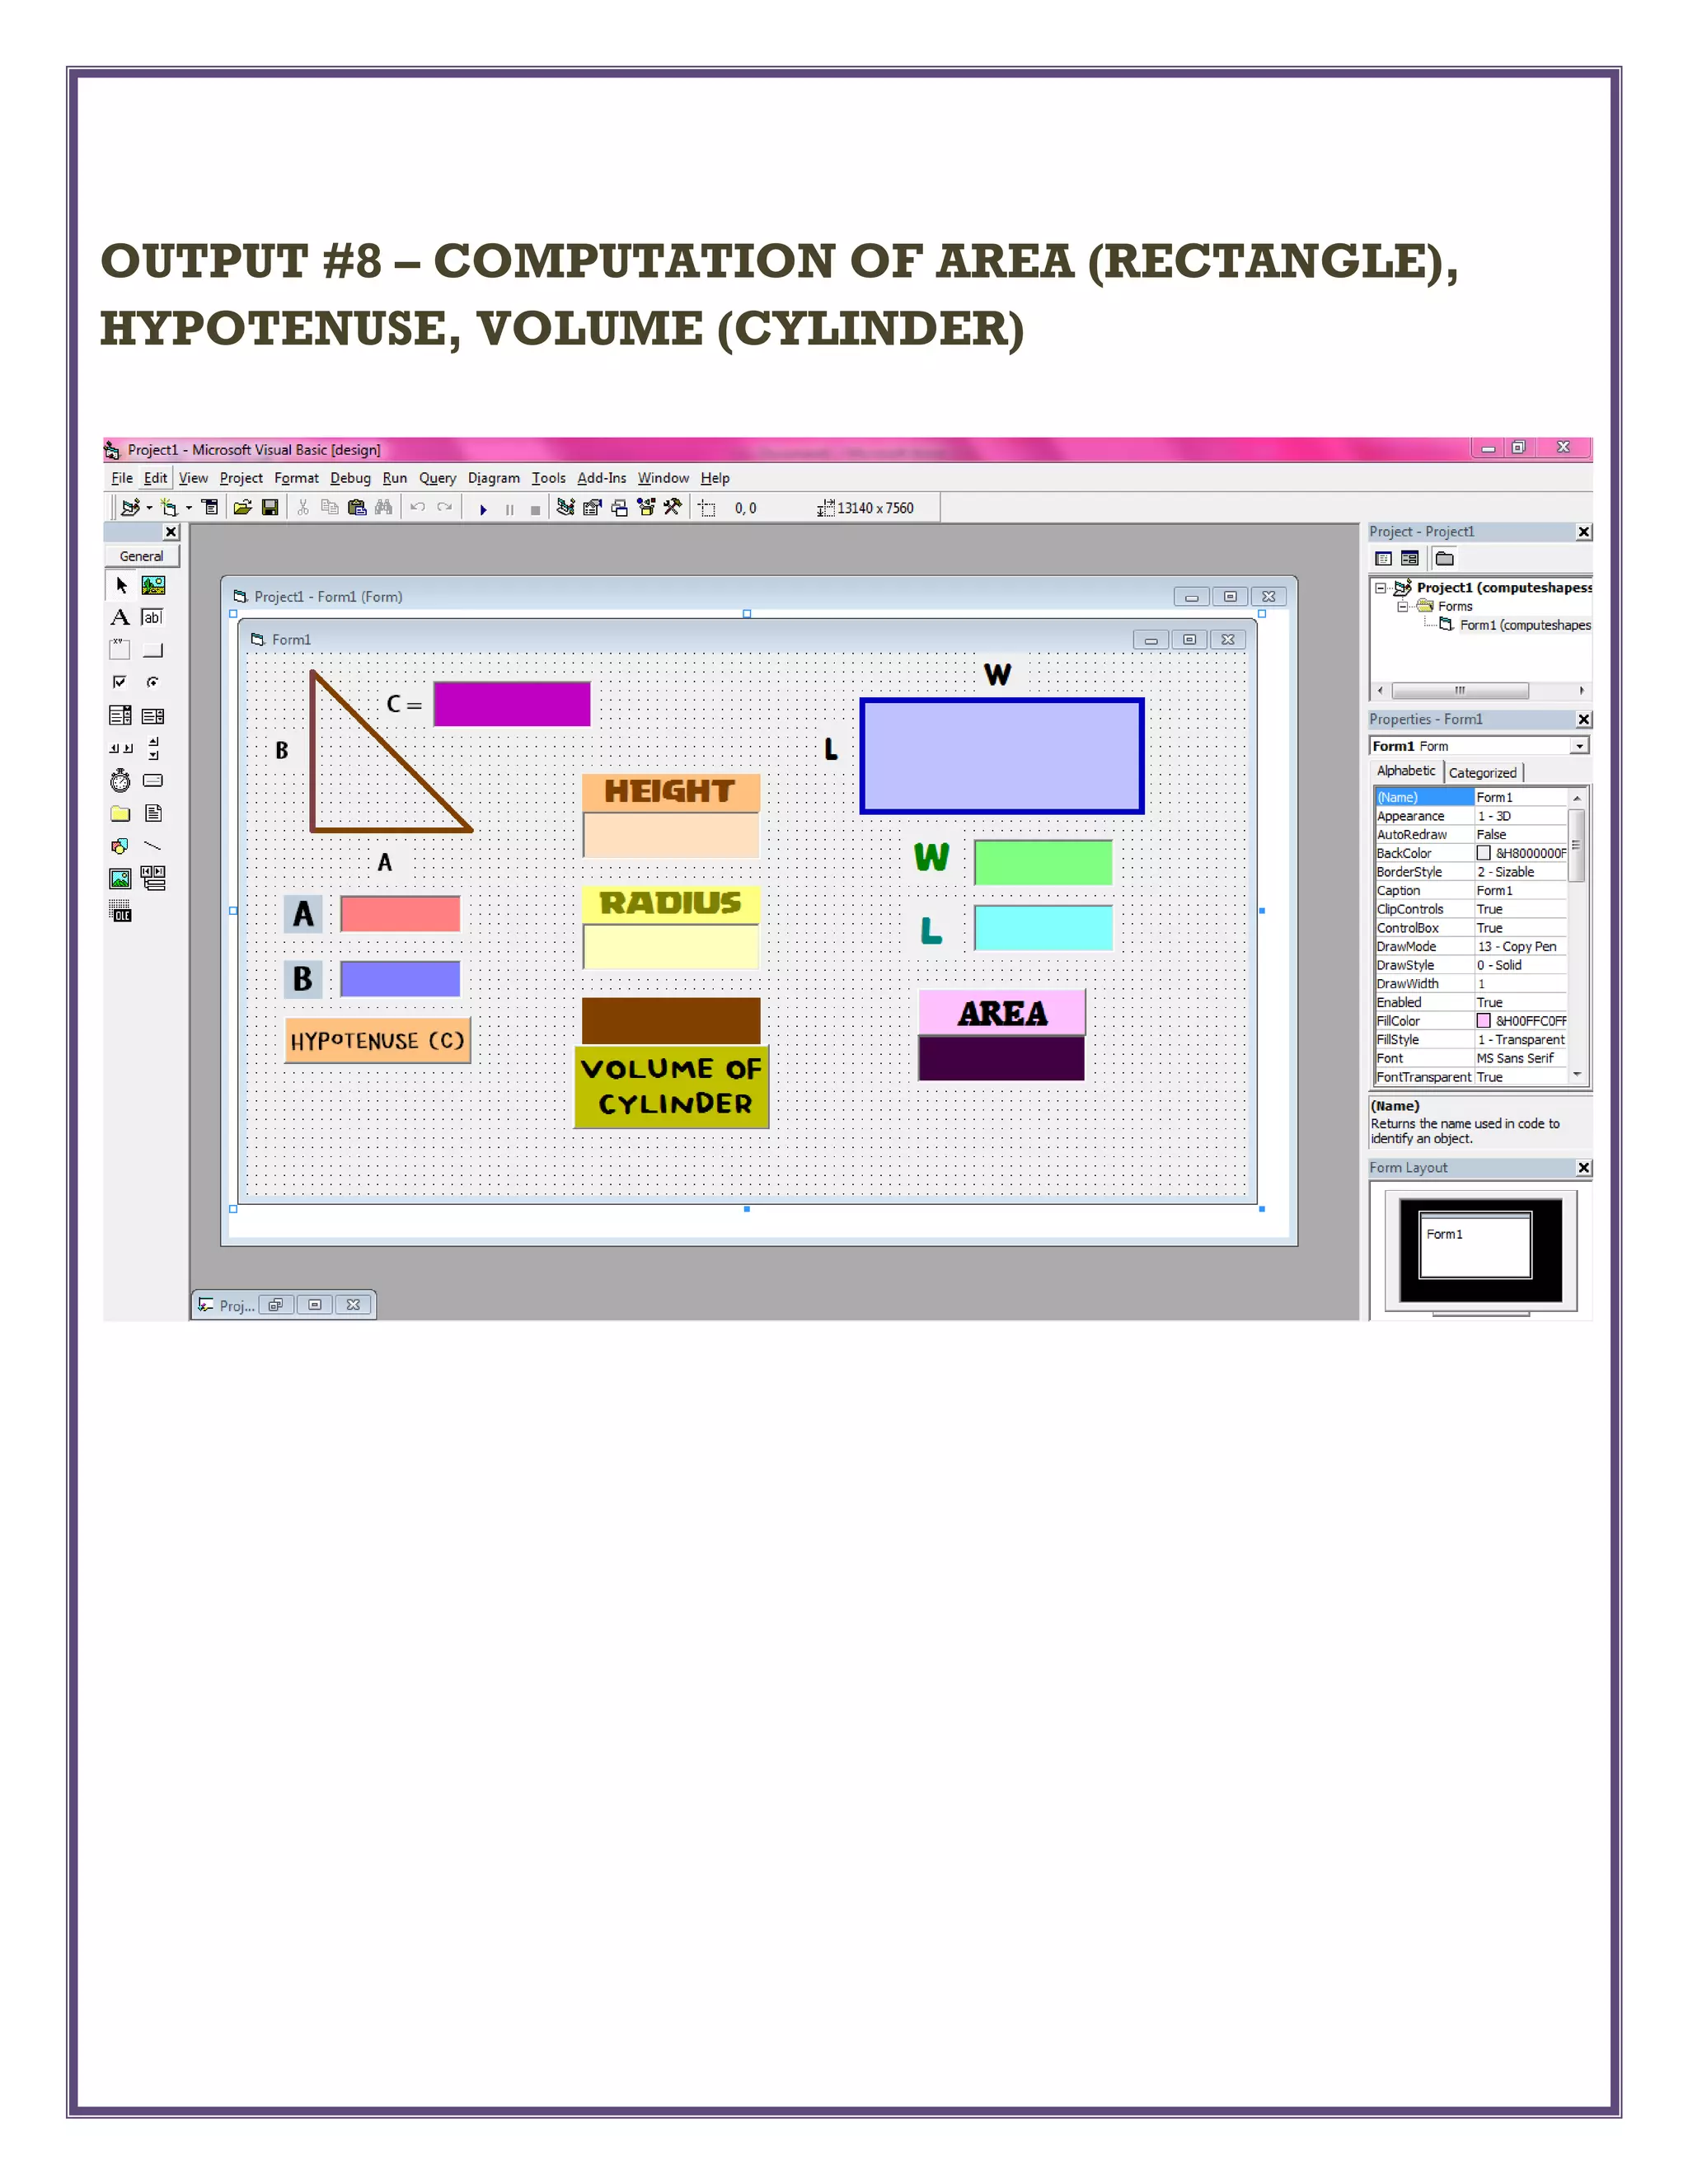The width and height of the screenshot is (1688, 2184).
Task: Open the Project Explorer toolbar icon
Action: pyautogui.click(x=566, y=508)
